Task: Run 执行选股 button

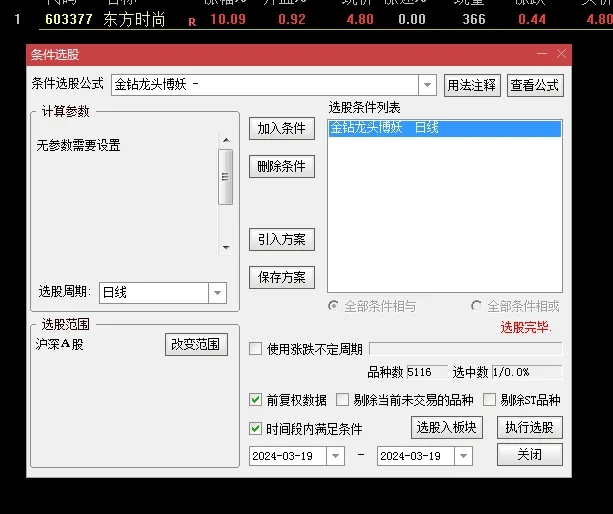Action: click(x=530, y=428)
